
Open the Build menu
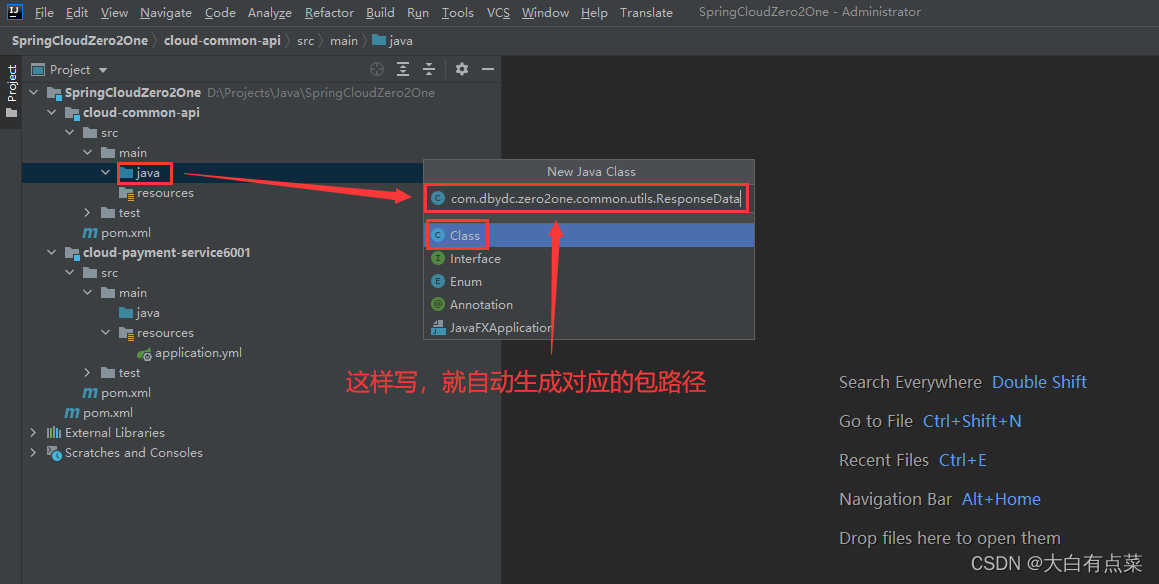(x=380, y=13)
